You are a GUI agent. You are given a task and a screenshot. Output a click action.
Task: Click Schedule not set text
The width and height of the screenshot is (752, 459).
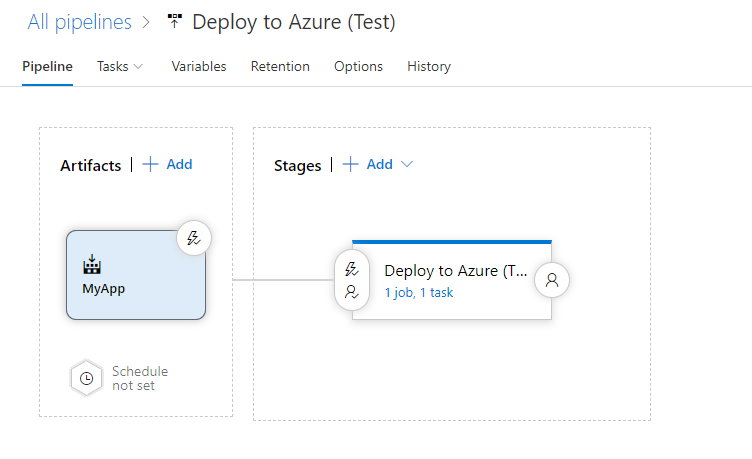point(139,378)
